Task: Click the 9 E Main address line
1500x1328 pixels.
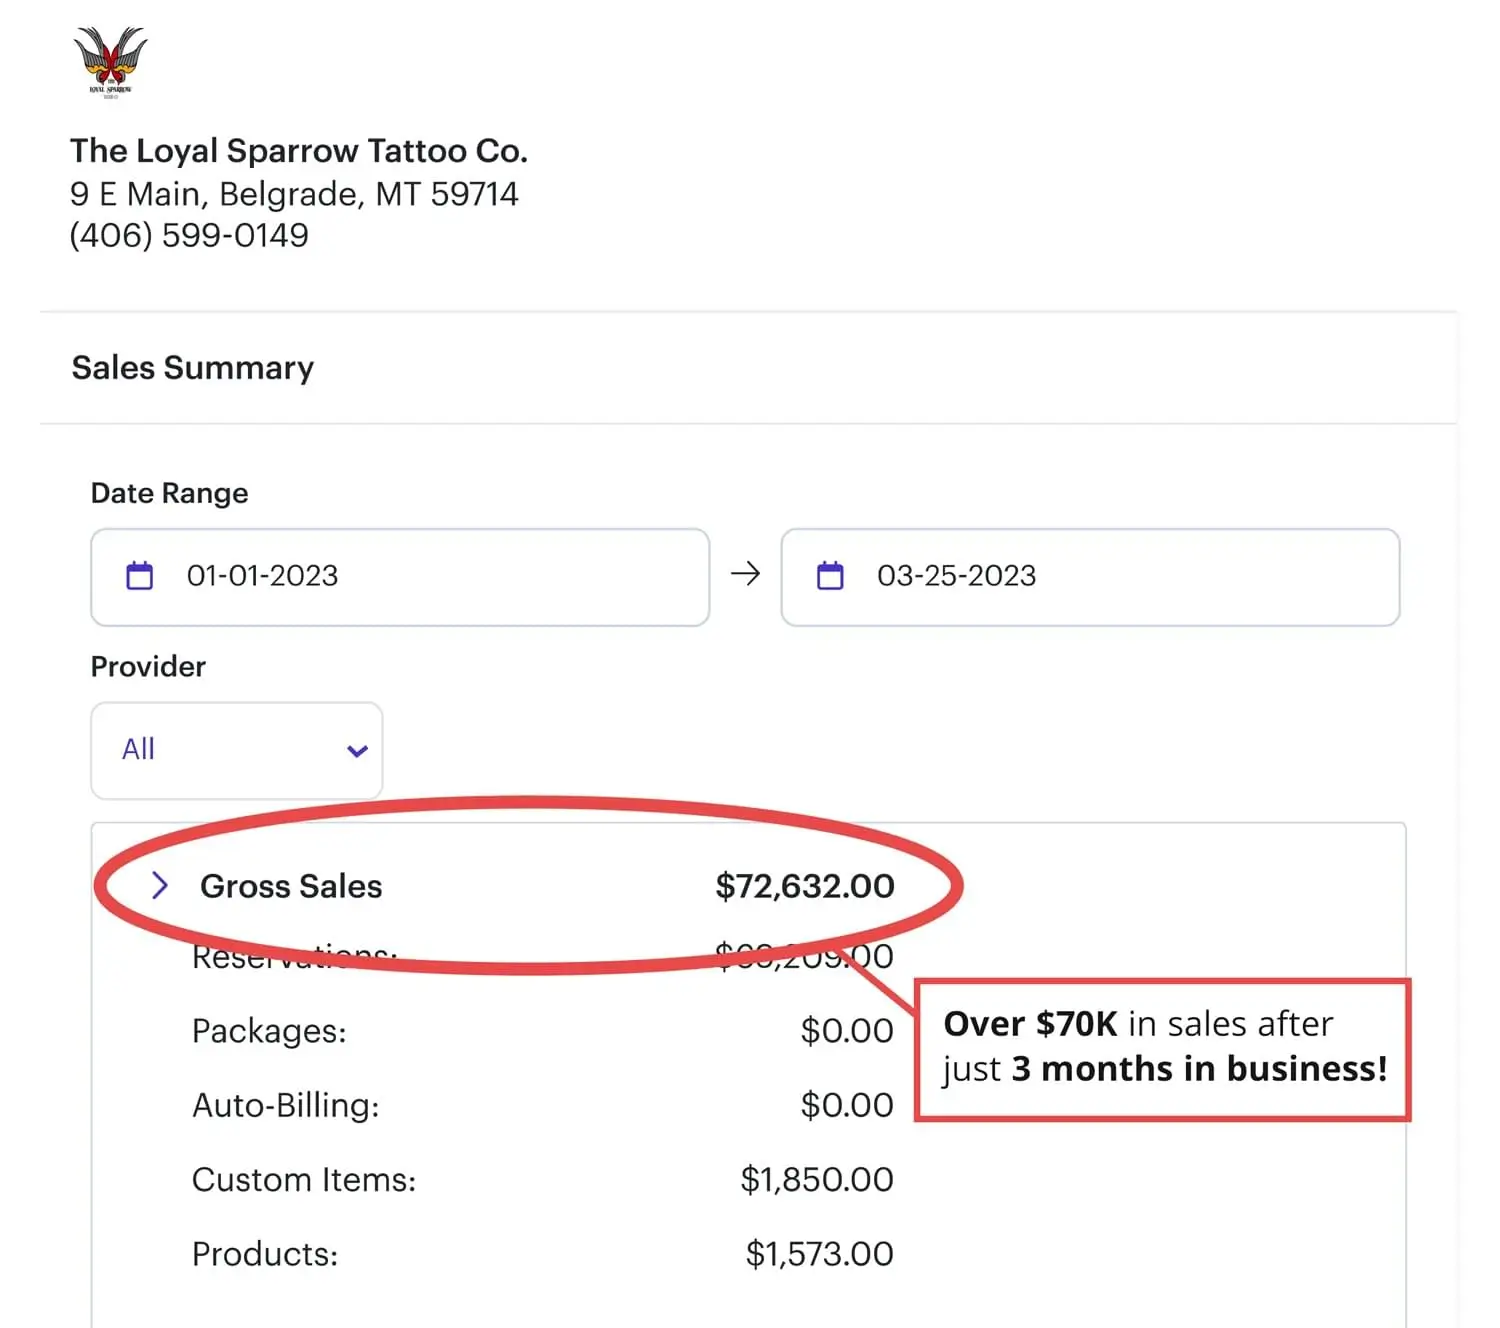Action: pyautogui.click(x=294, y=194)
